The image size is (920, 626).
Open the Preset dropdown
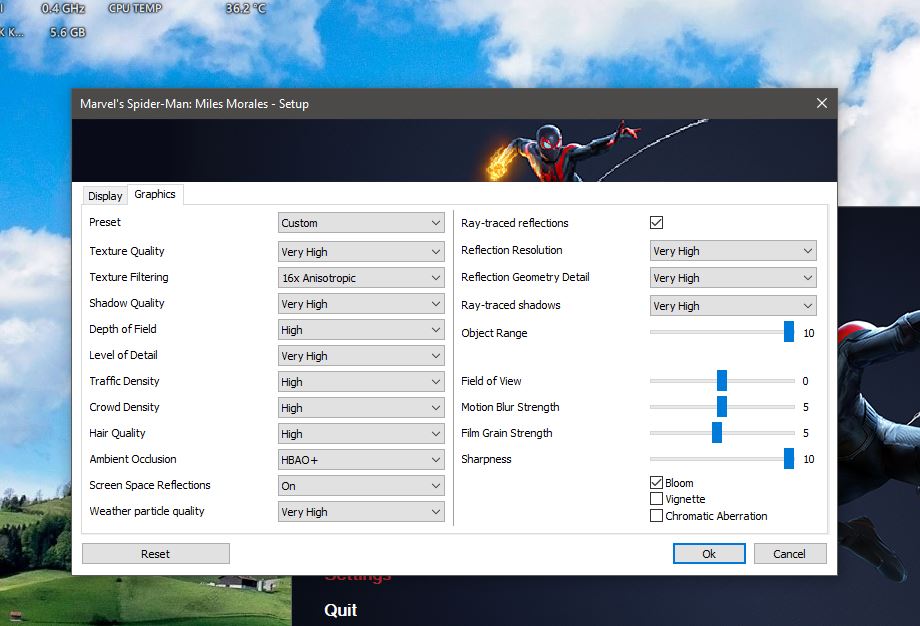[x=361, y=223]
